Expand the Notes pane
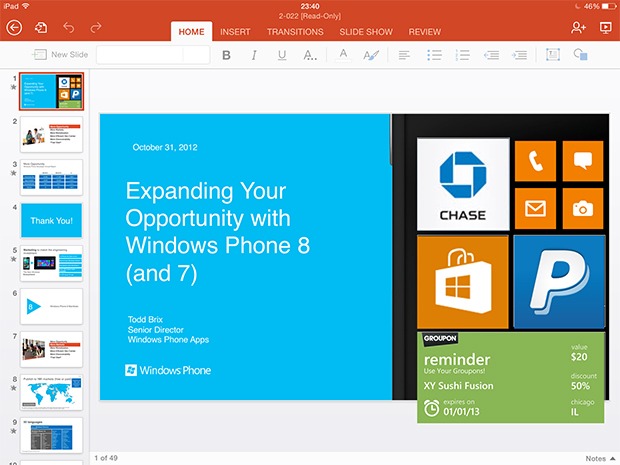Viewport: 620px width, 465px height. [597, 458]
